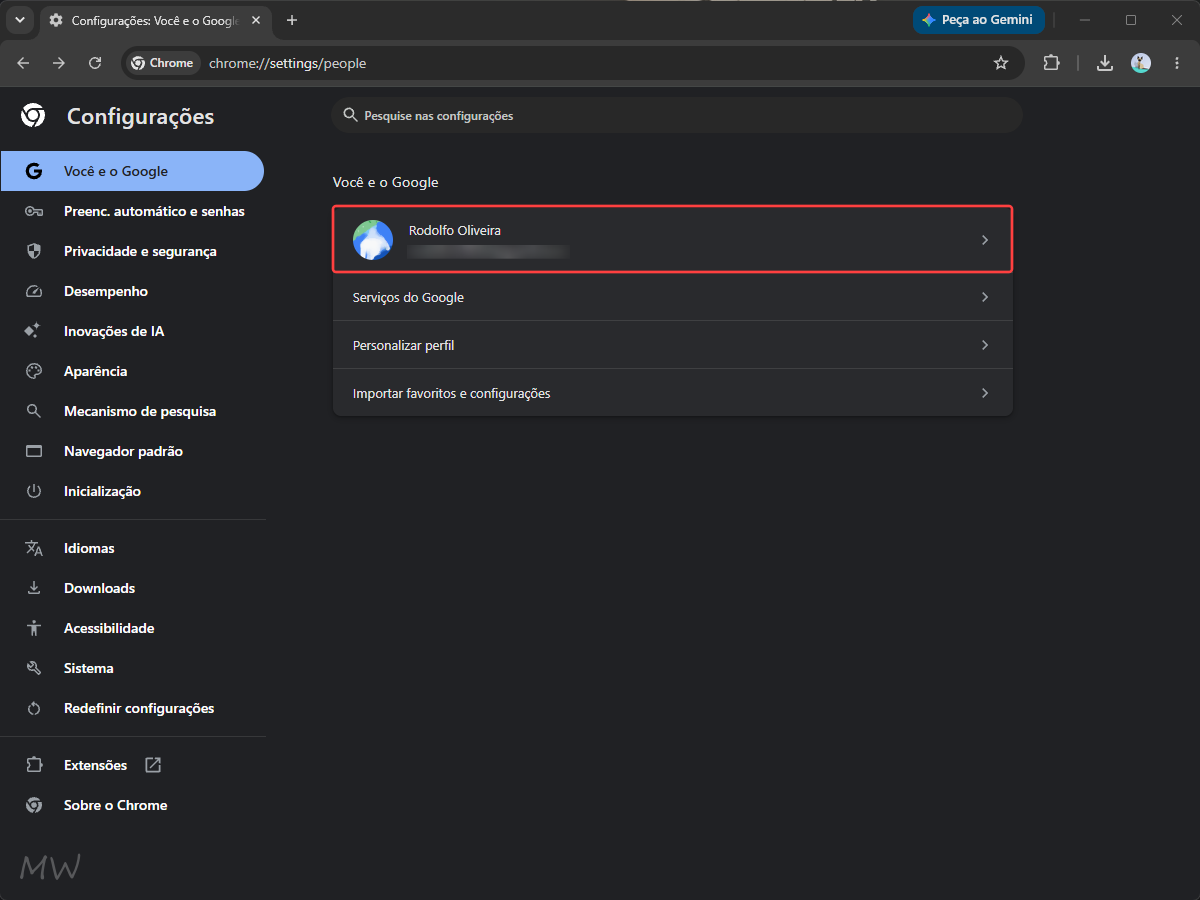Open the tab search dropdown arrow
The image size is (1200, 900).
point(19,20)
